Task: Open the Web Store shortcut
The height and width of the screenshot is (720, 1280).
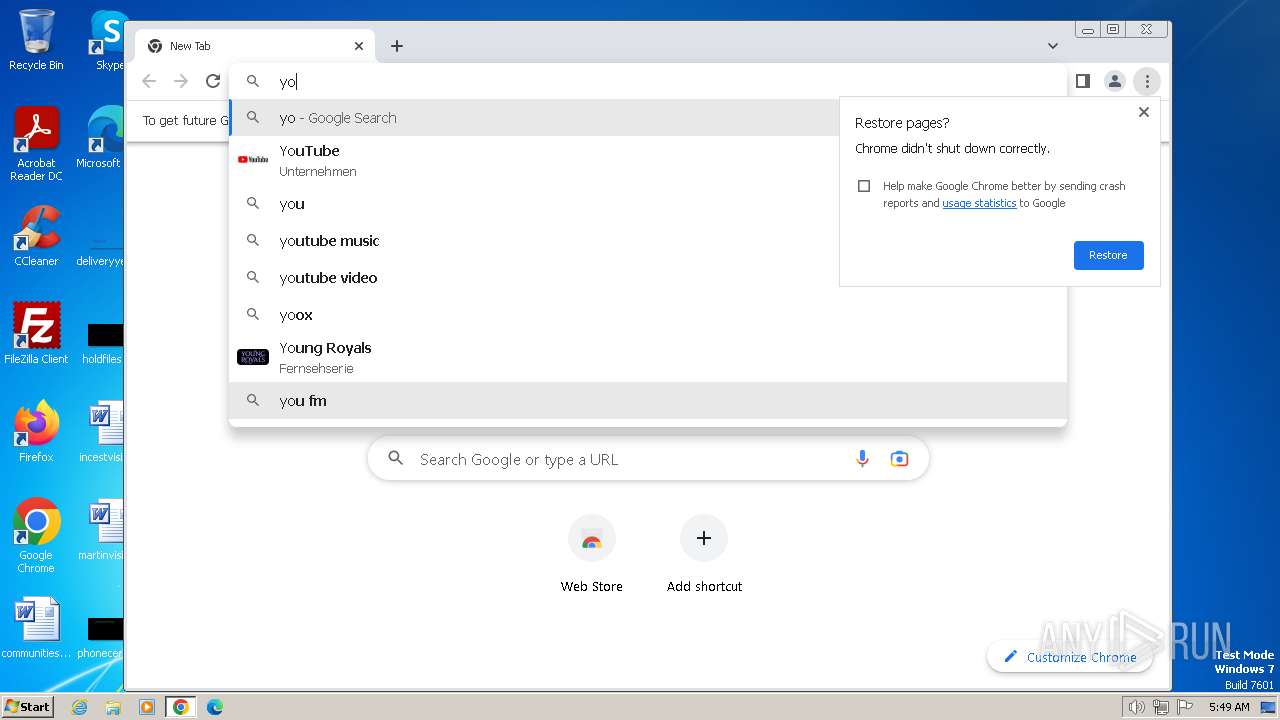Action: (591, 555)
